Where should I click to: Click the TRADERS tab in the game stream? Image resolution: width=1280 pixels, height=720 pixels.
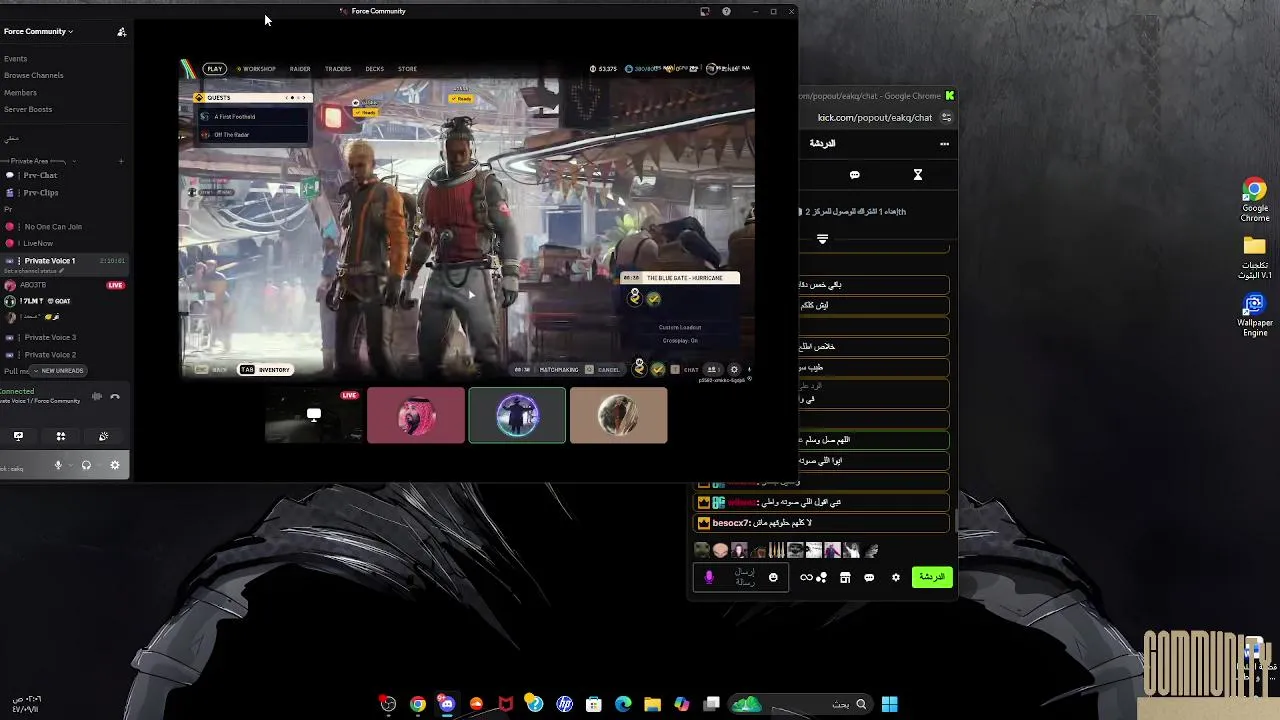[x=338, y=69]
